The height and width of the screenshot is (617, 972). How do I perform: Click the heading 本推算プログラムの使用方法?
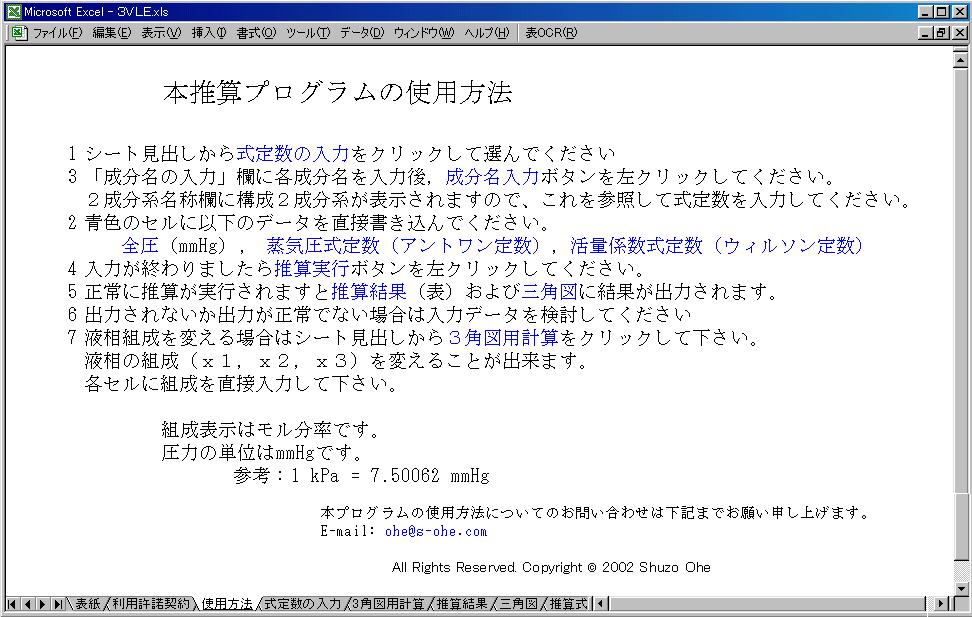338,92
